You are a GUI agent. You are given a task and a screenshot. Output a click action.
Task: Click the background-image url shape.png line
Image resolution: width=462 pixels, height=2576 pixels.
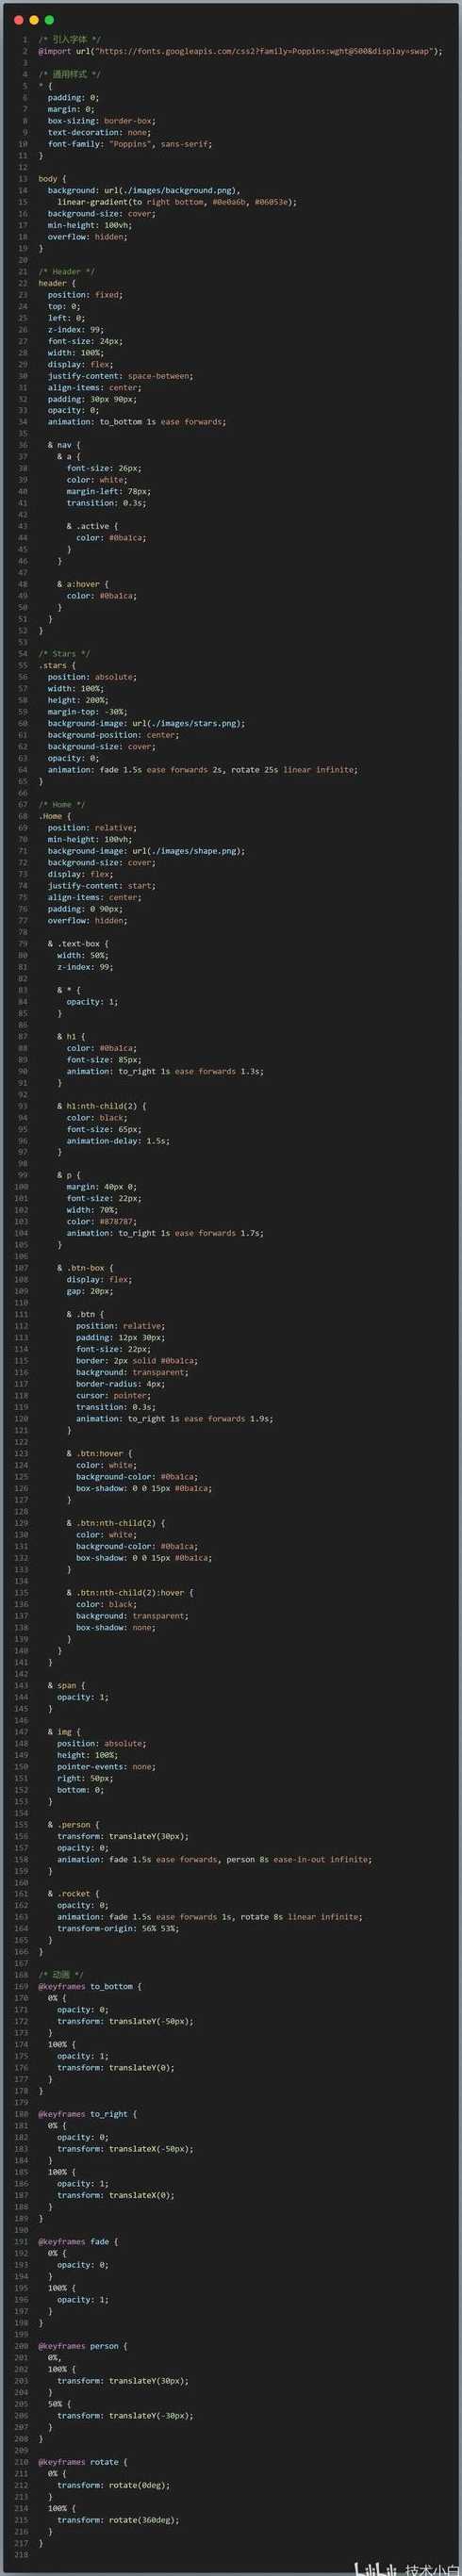[x=146, y=851]
